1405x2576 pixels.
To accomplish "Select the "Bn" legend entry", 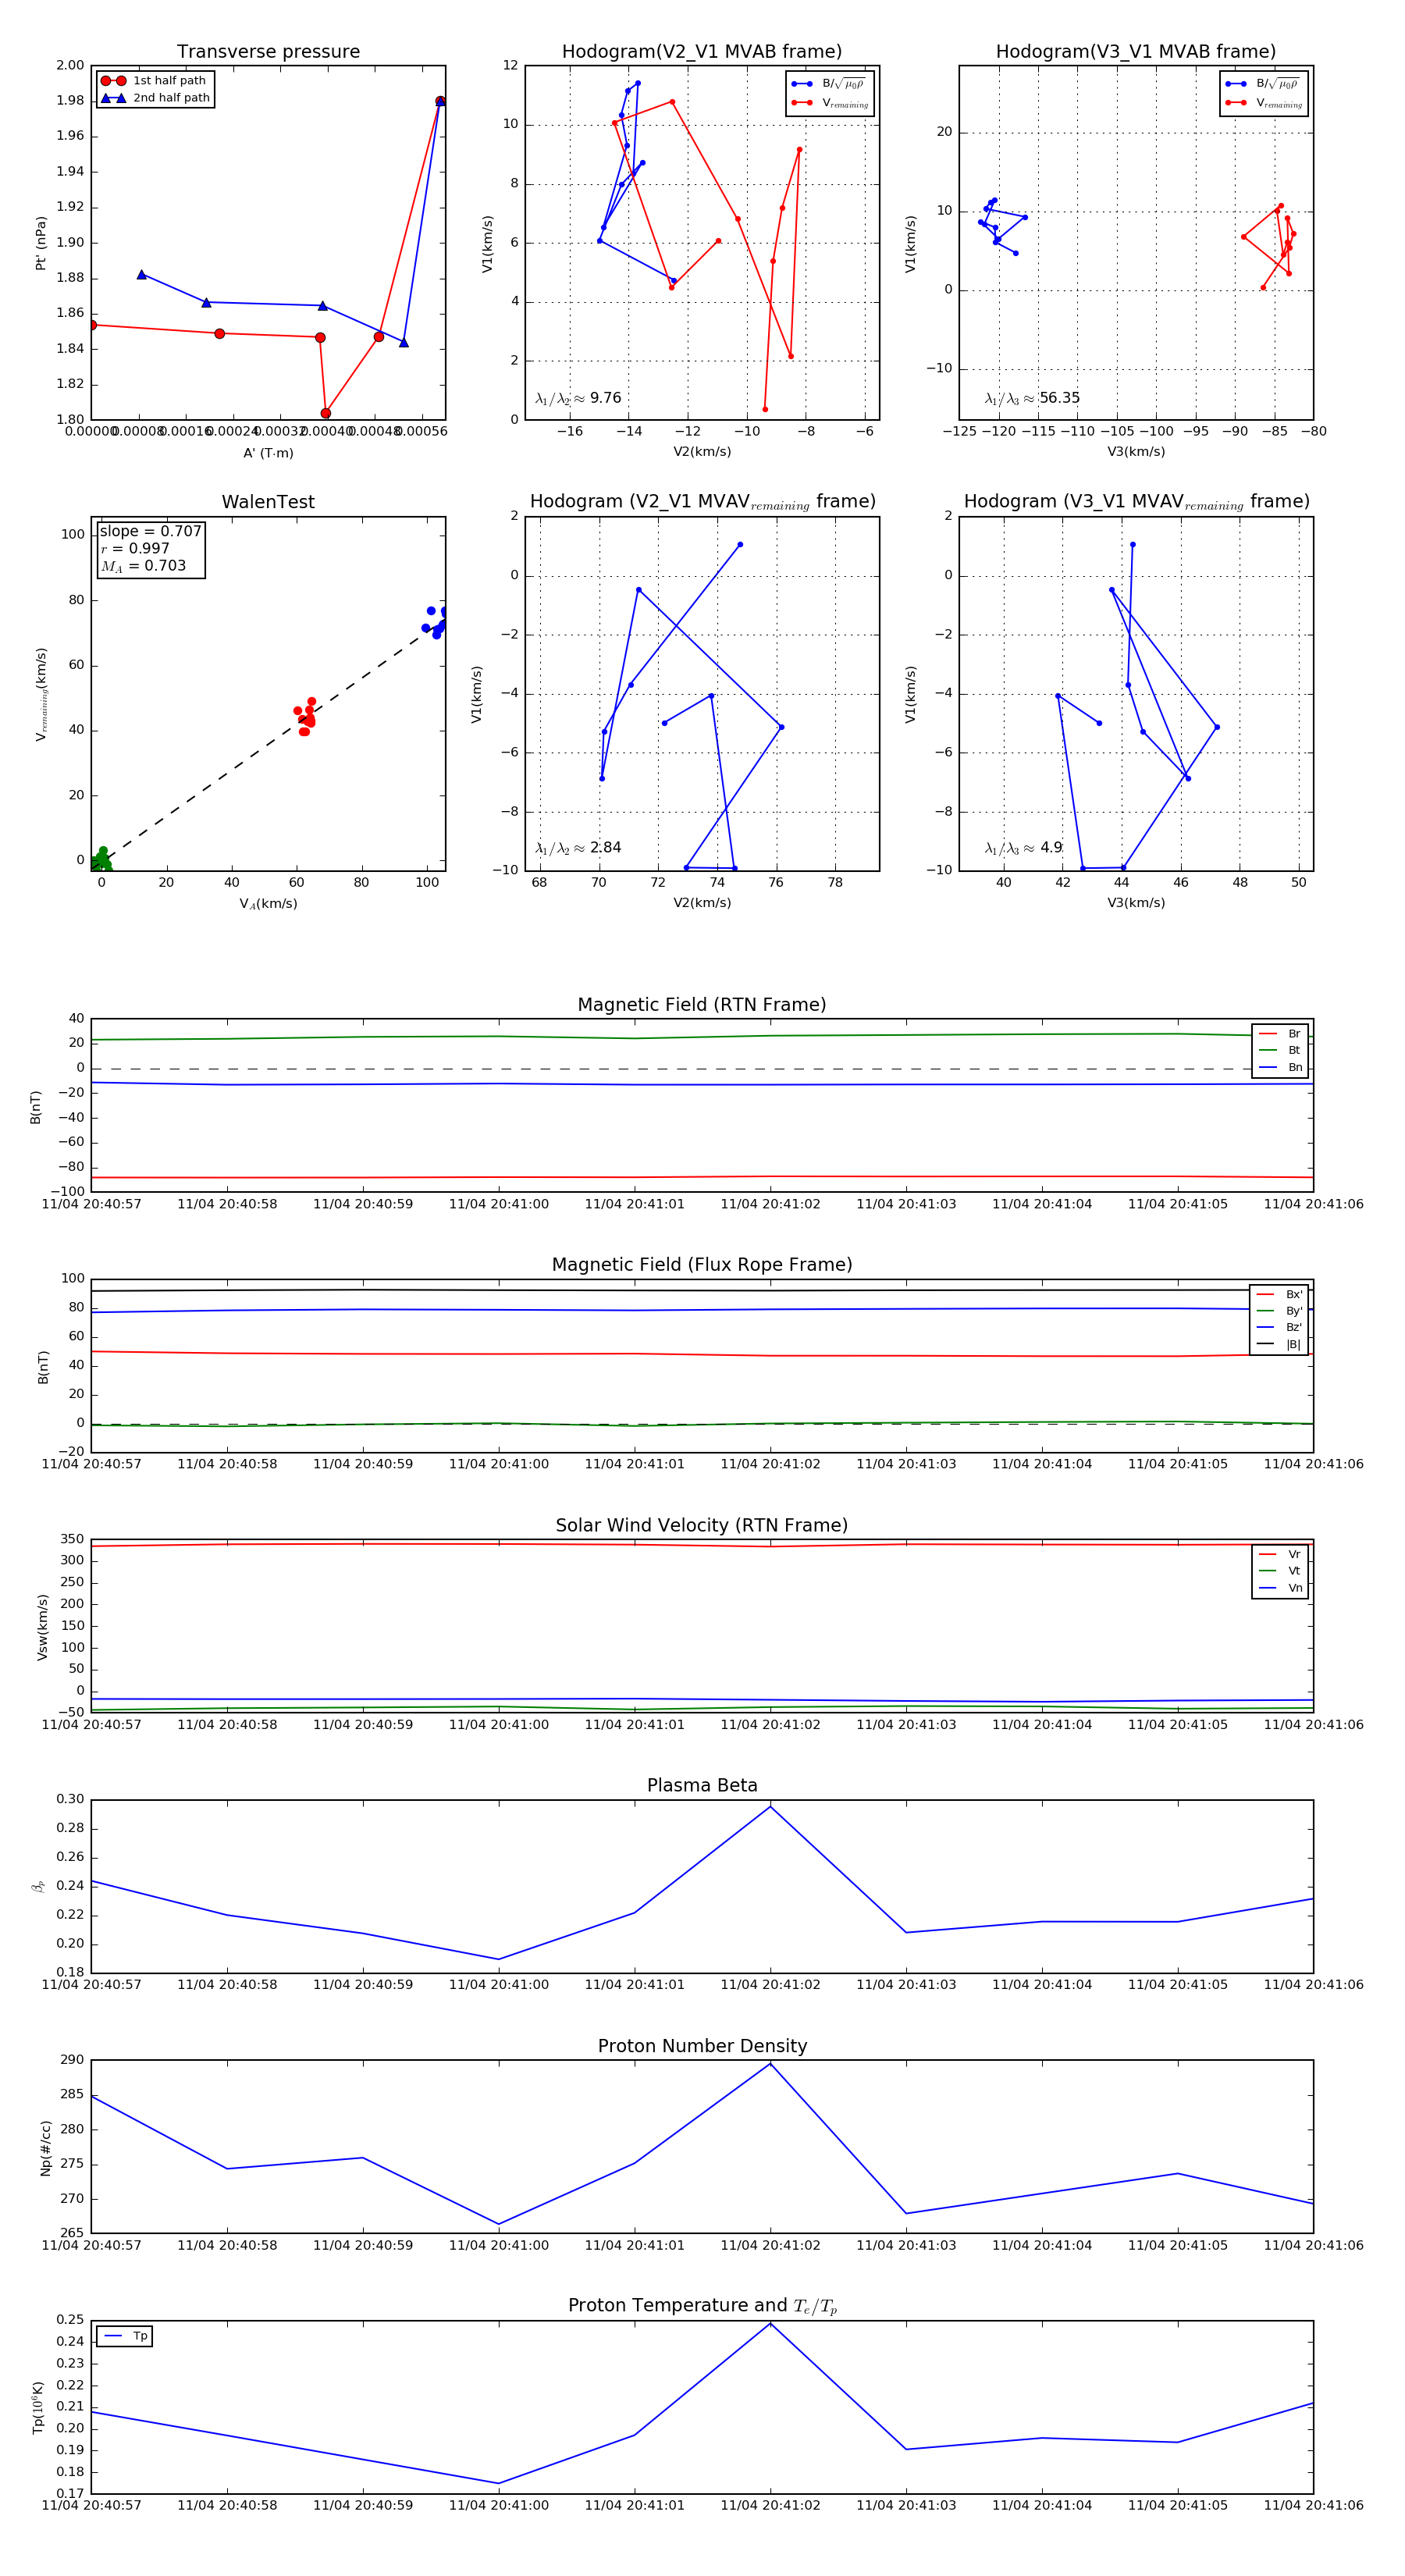I will (x=1281, y=1068).
